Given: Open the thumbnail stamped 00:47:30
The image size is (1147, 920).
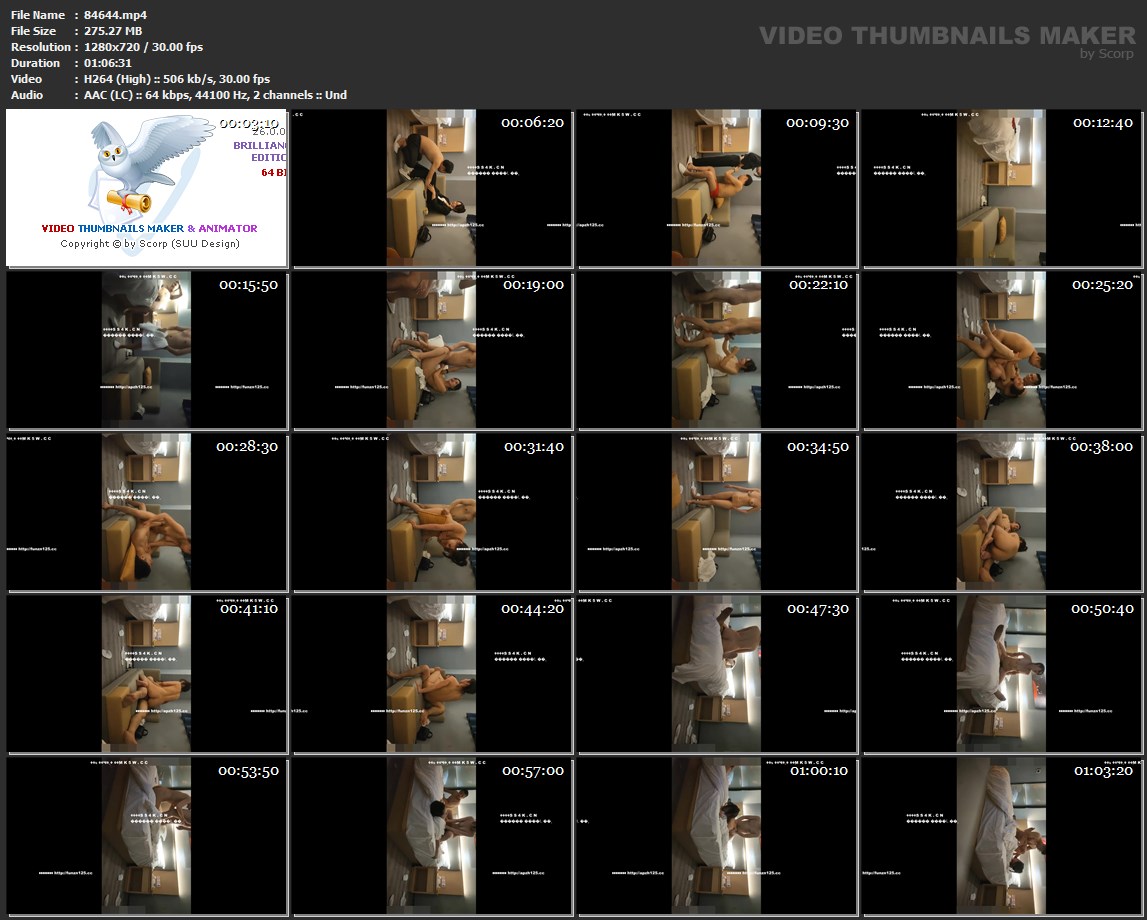Looking at the screenshot, I should [717, 674].
